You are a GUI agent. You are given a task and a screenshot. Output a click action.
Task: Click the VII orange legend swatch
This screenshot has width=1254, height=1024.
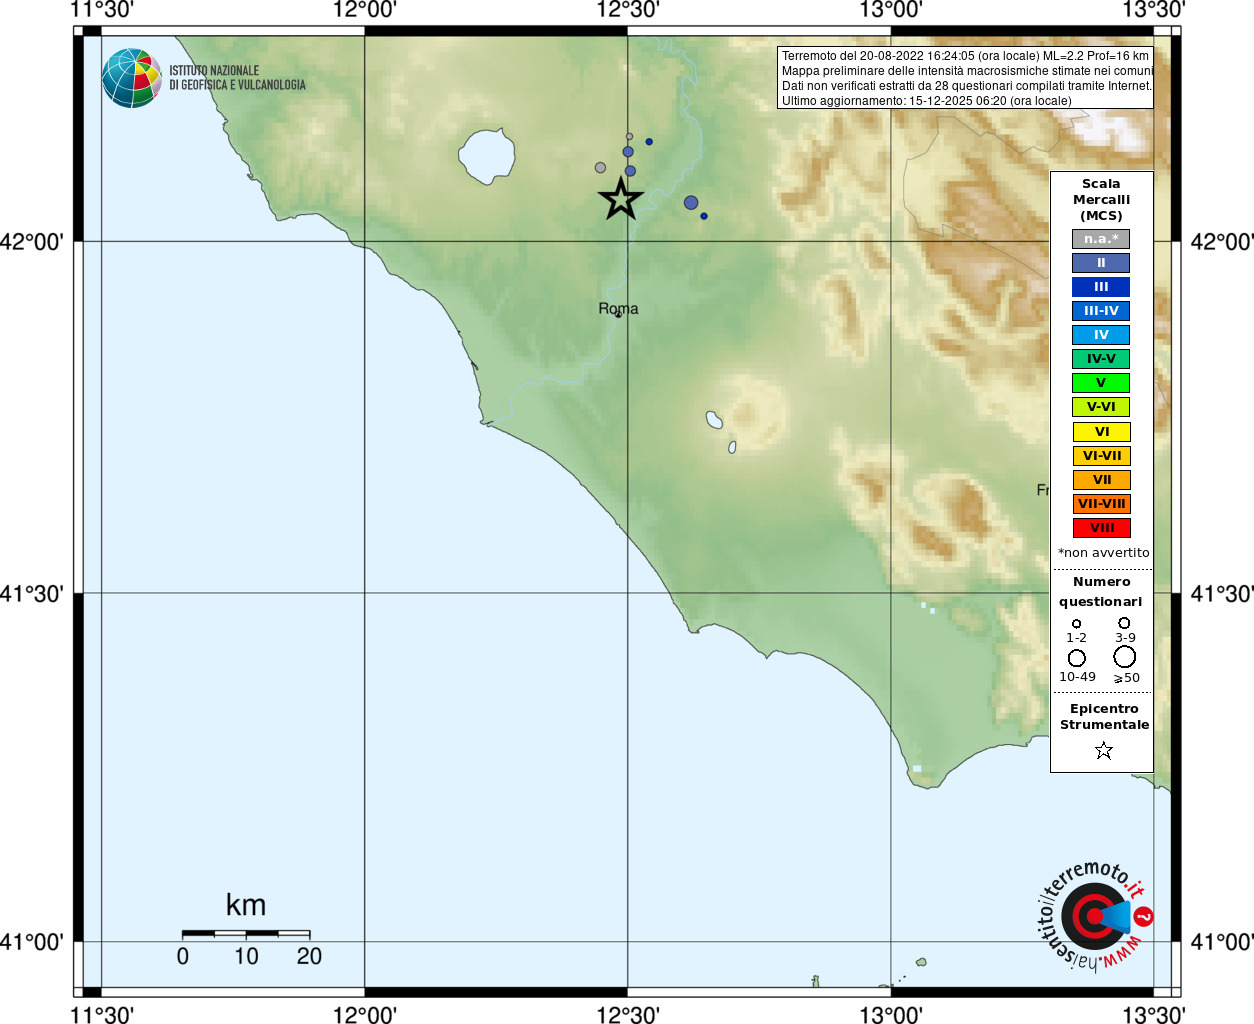coord(1101,480)
